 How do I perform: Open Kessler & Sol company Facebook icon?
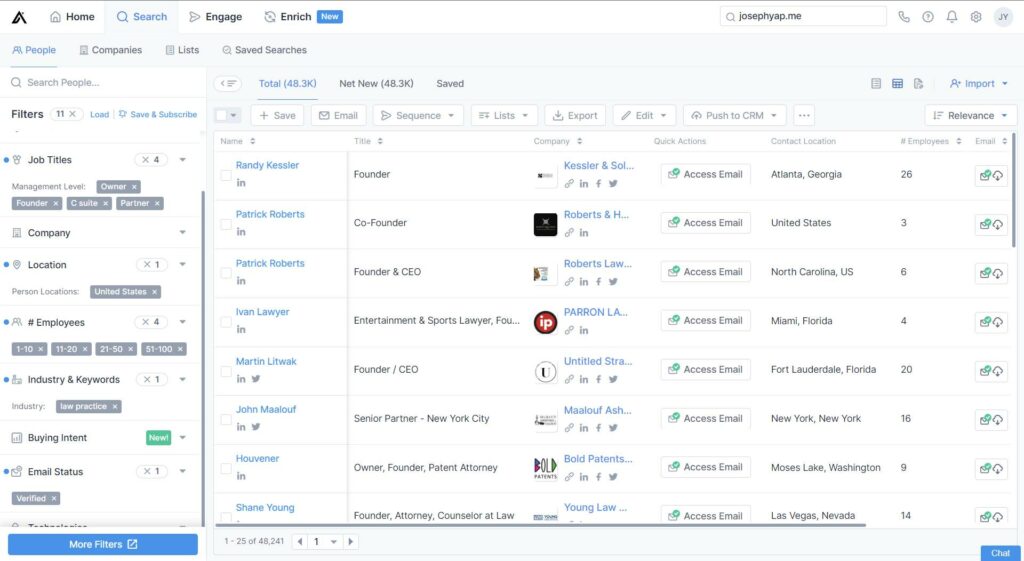pos(598,184)
